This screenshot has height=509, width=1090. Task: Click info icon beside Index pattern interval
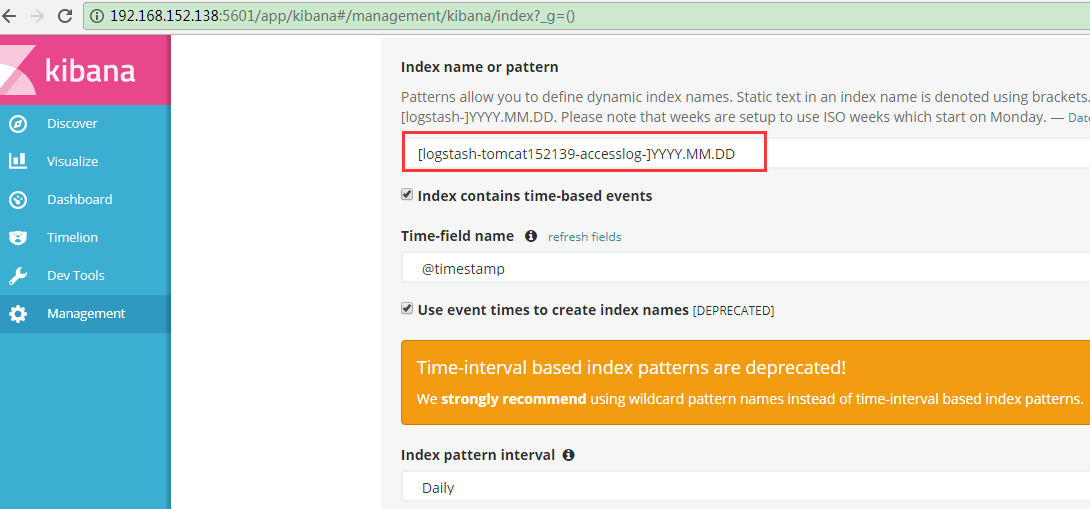[569, 455]
